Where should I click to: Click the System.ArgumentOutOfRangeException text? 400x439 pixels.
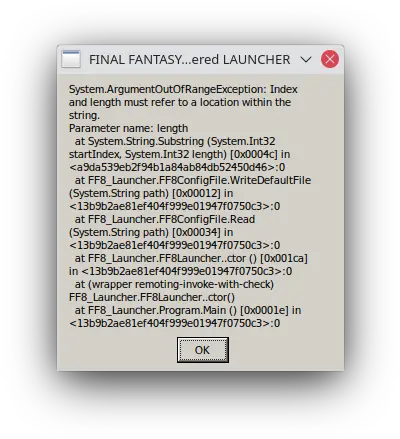click(x=168, y=89)
